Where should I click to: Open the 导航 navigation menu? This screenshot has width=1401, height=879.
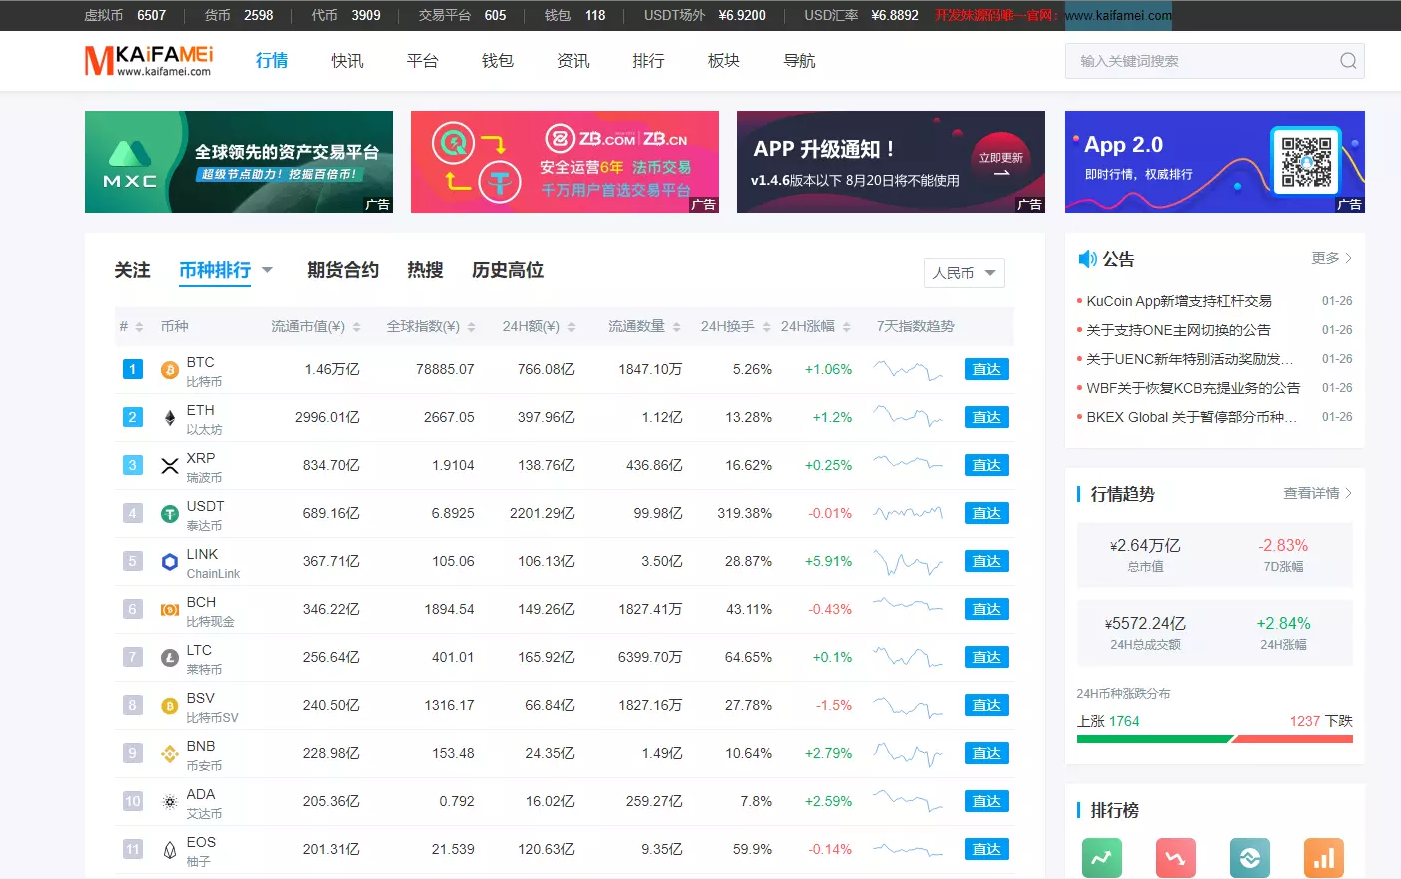click(x=799, y=61)
